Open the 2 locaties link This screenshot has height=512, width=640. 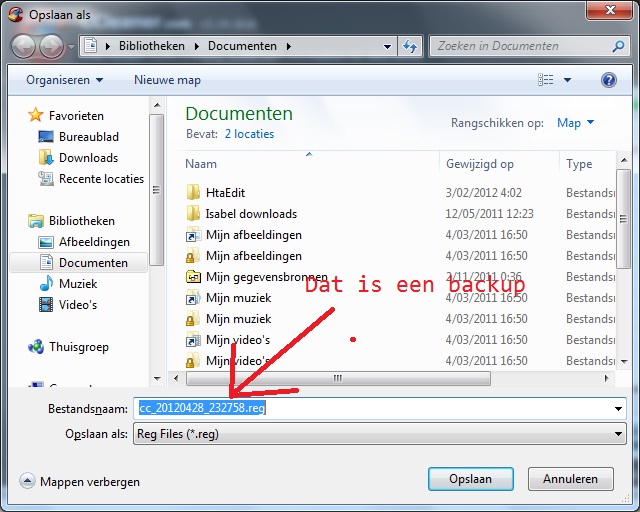coord(249,134)
